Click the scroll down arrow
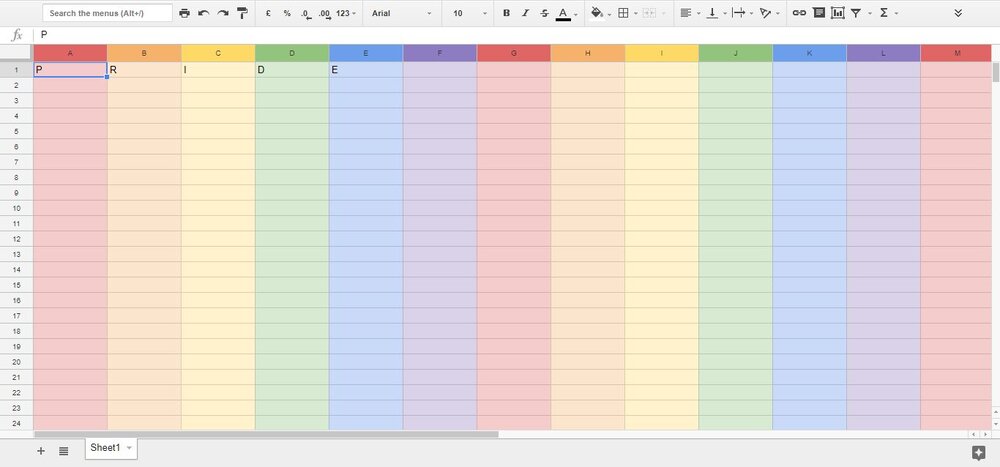1000x467 pixels. (x=996, y=424)
